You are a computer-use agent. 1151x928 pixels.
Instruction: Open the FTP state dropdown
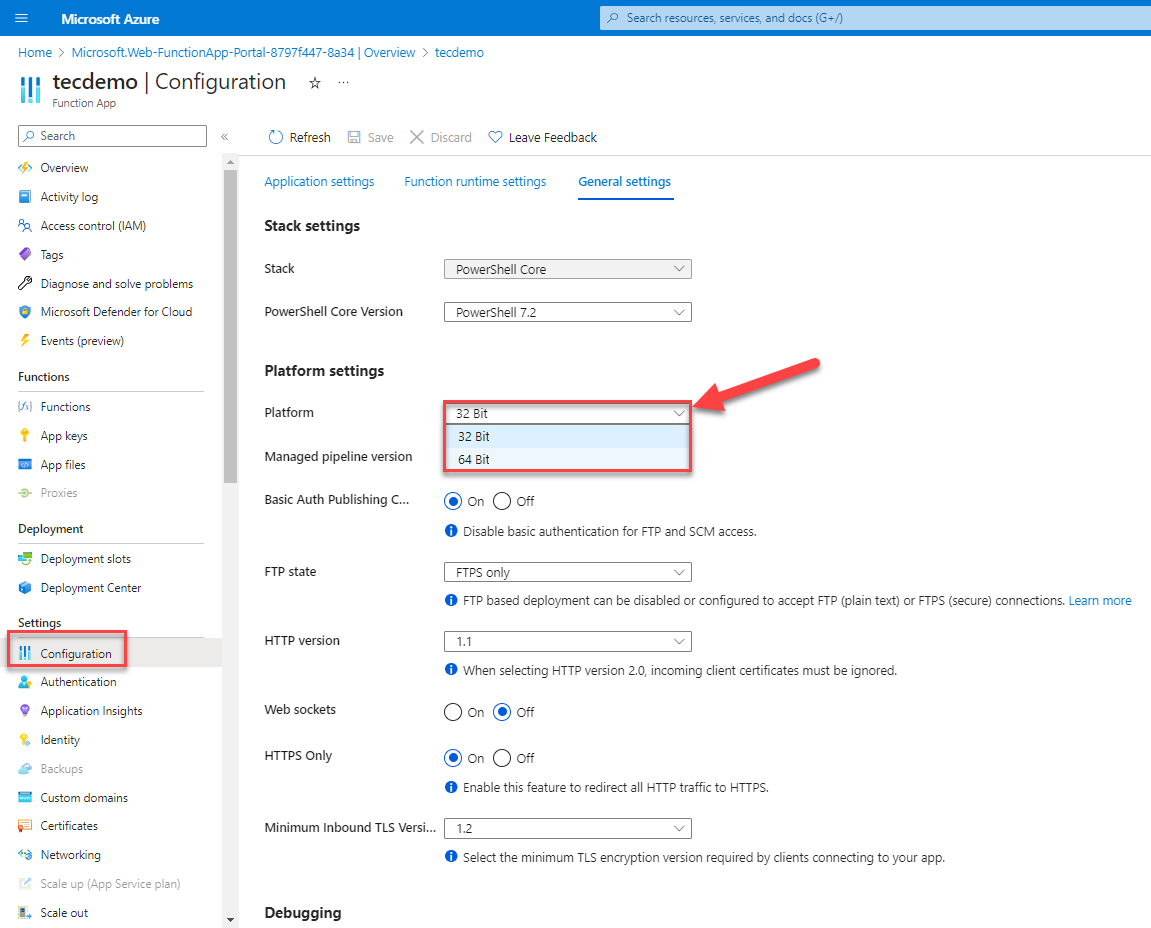[567, 571]
